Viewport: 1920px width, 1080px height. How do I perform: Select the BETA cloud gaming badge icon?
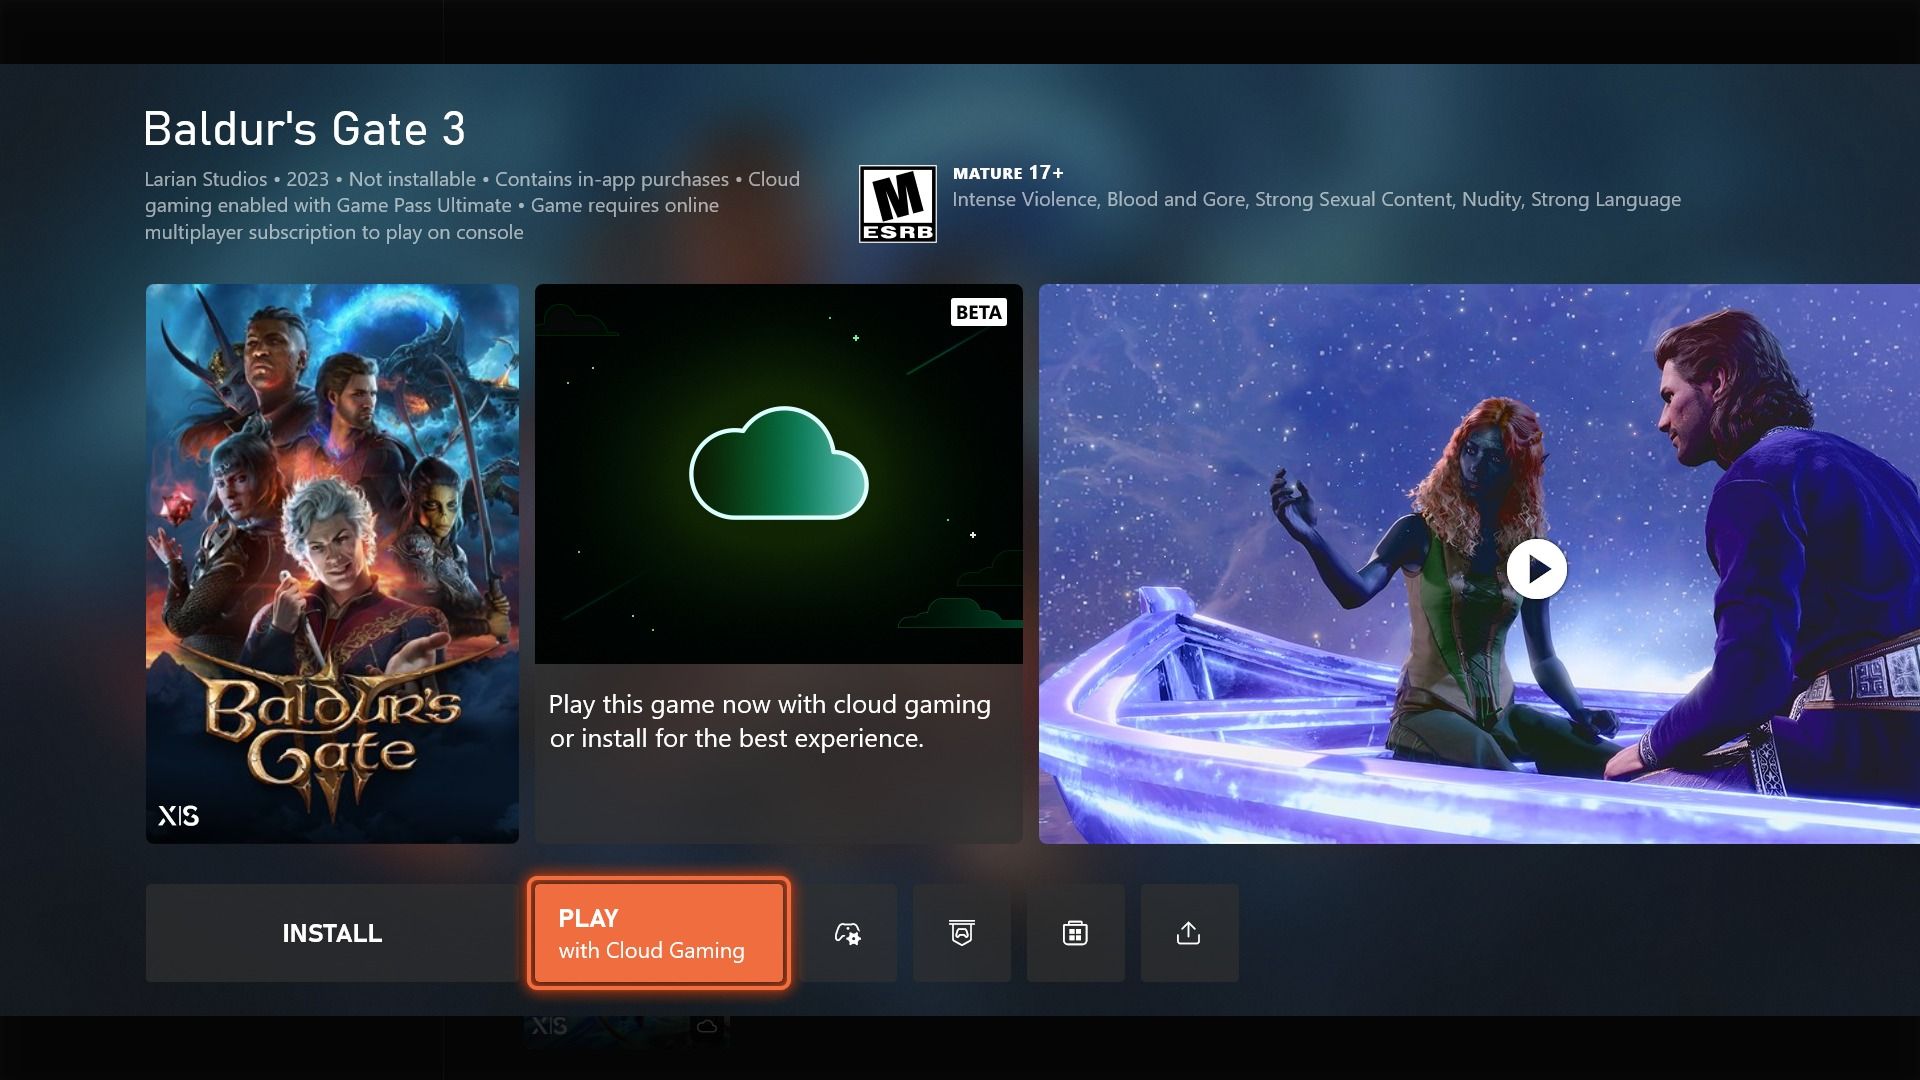pos(978,311)
